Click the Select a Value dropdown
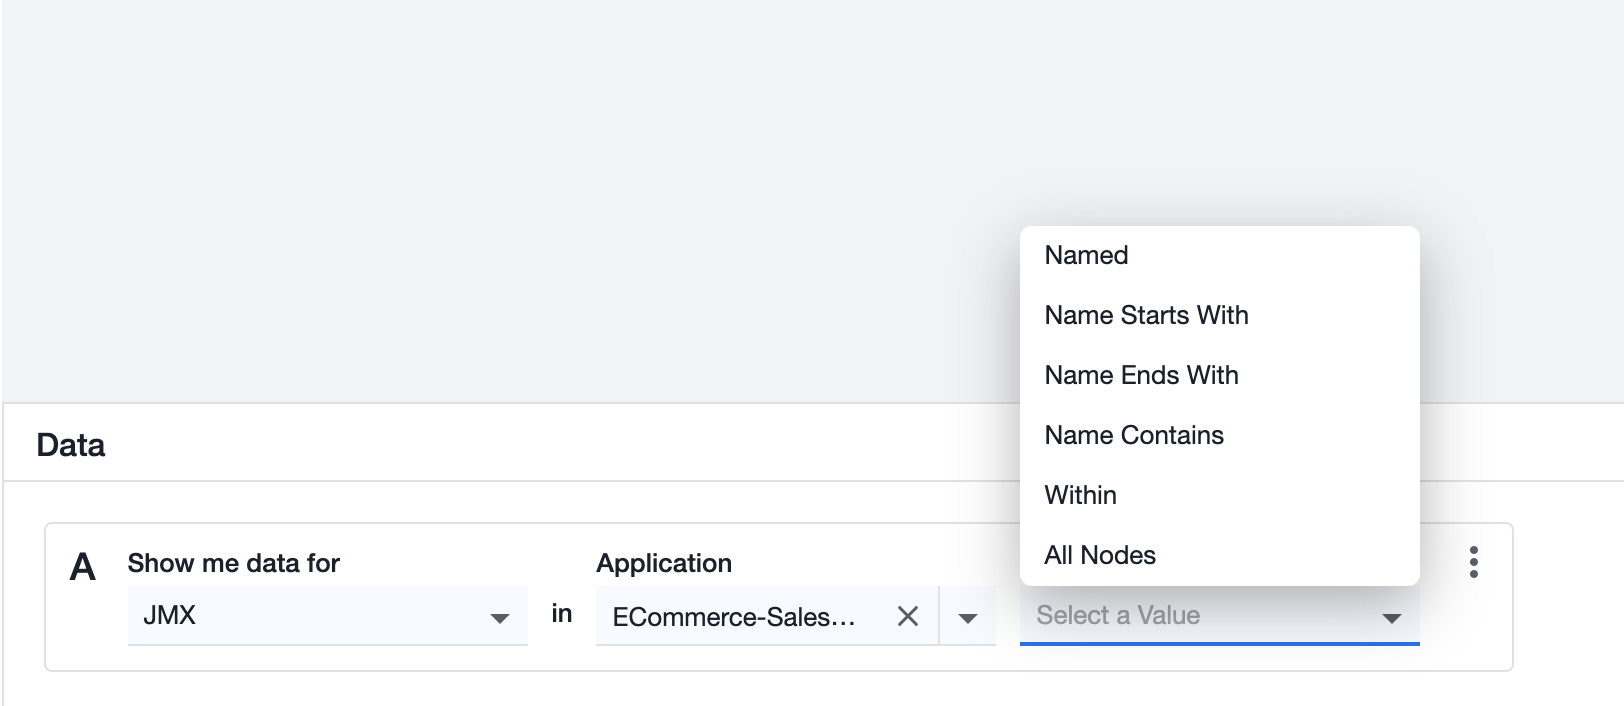This screenshot has height=706, width=1624. pyautogui.click(x=1219, y=616)
